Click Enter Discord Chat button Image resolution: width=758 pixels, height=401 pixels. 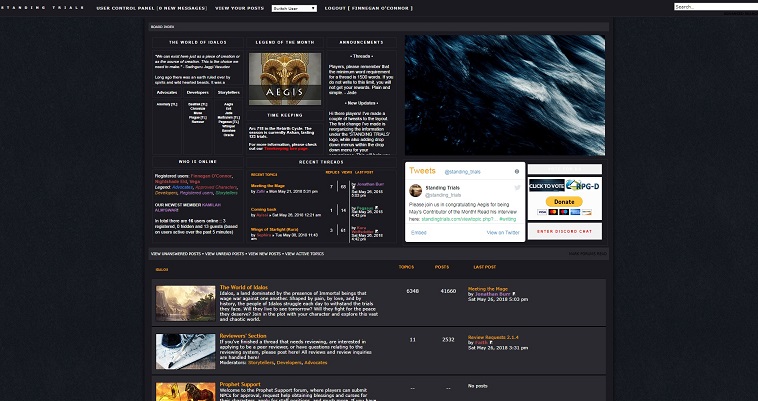[565, 231]
